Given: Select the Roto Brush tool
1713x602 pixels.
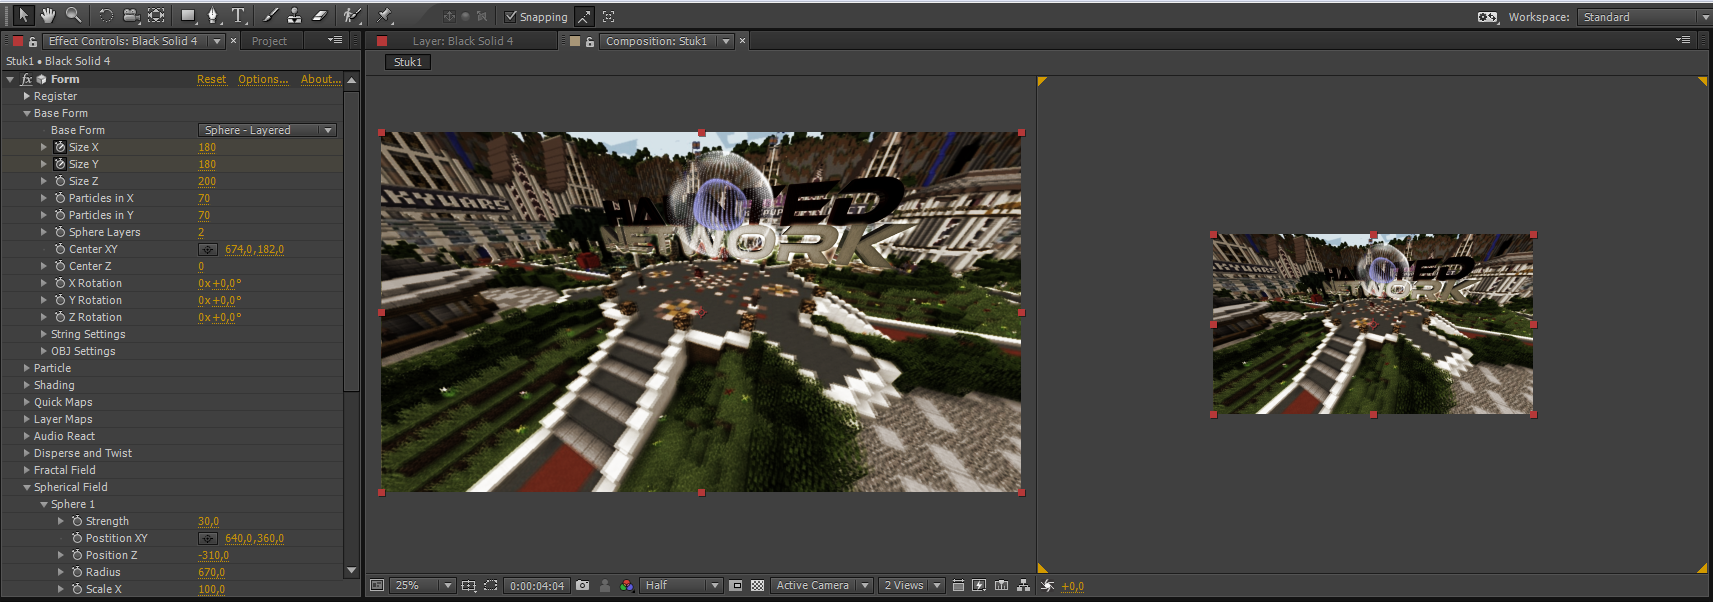Looking at the screenshot, I should (x=351, y=15).
